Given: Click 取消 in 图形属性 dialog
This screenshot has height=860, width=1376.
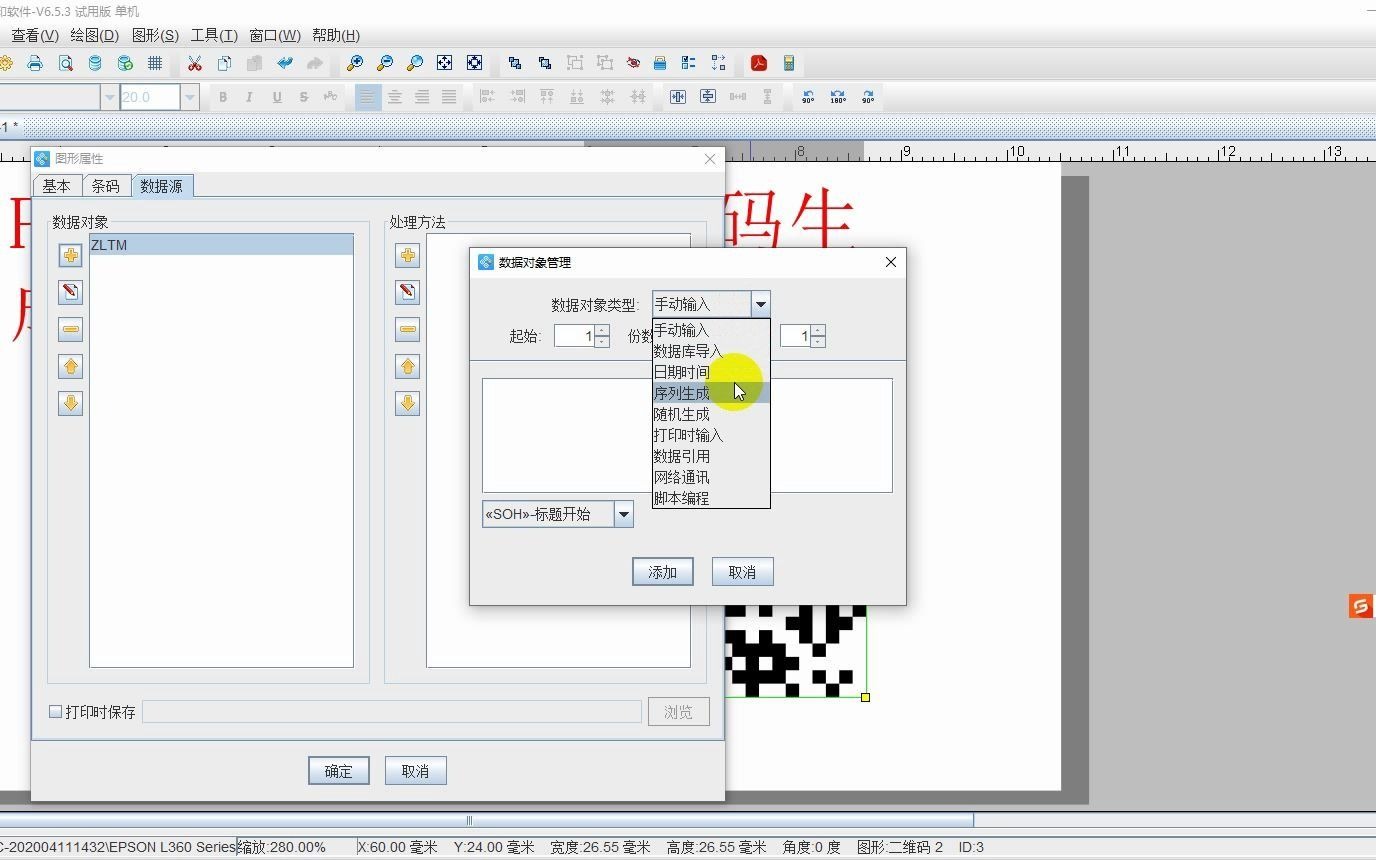Looking at the screenshot, I should 415,771.
